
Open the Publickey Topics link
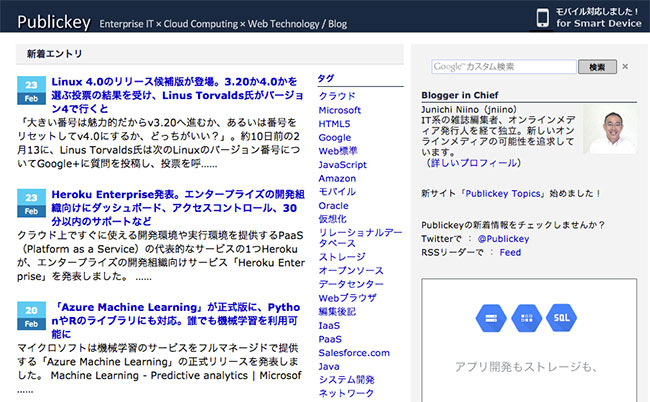coord(503,194)
